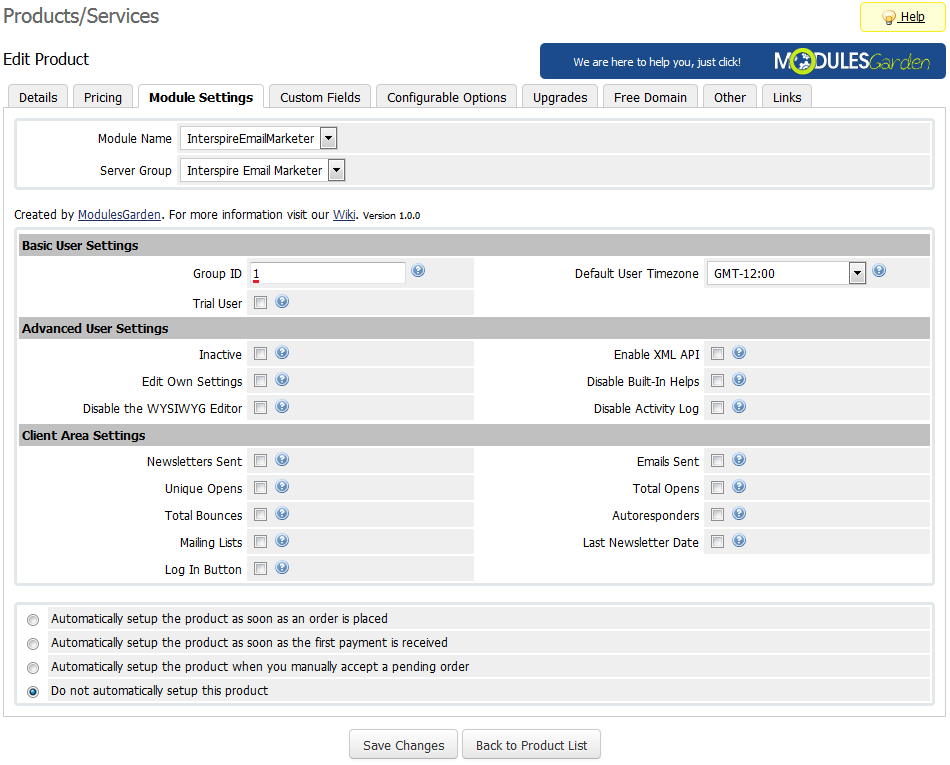Screen dimensions: 950x765
Task: Show help for Last Newsletter Date
Action: [x=739, y=541]
